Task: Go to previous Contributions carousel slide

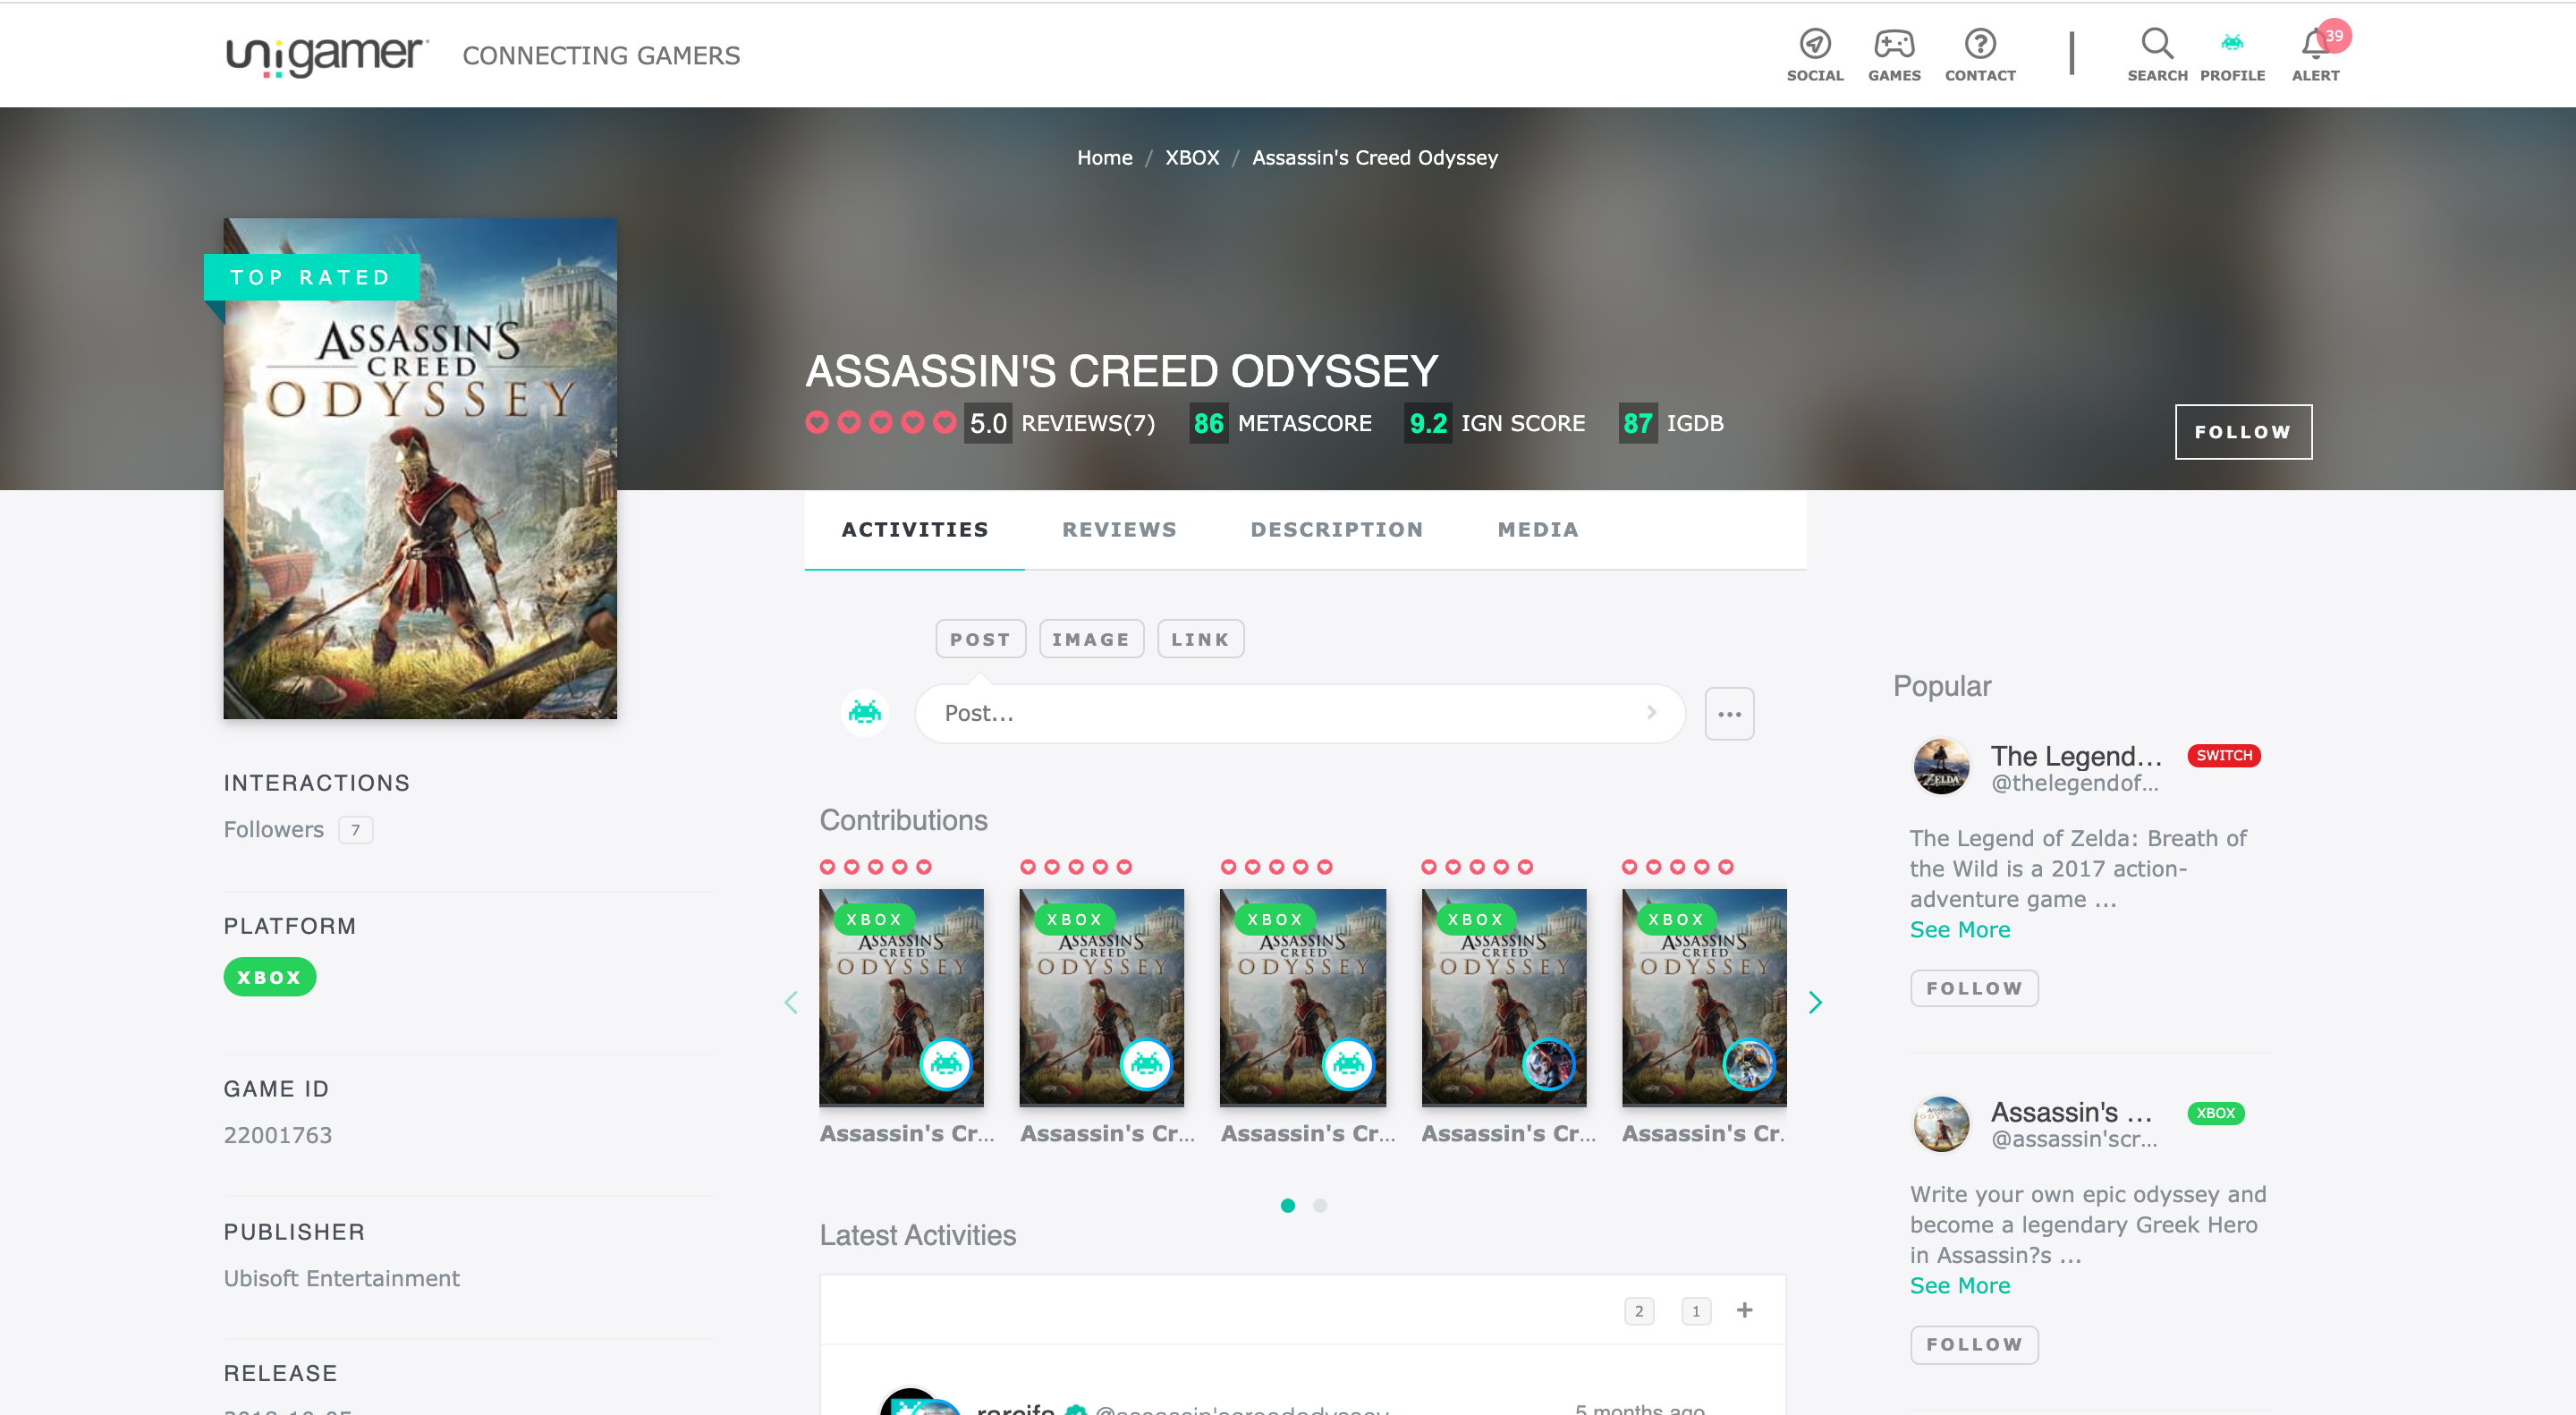Action: (x=791, y=1002)
